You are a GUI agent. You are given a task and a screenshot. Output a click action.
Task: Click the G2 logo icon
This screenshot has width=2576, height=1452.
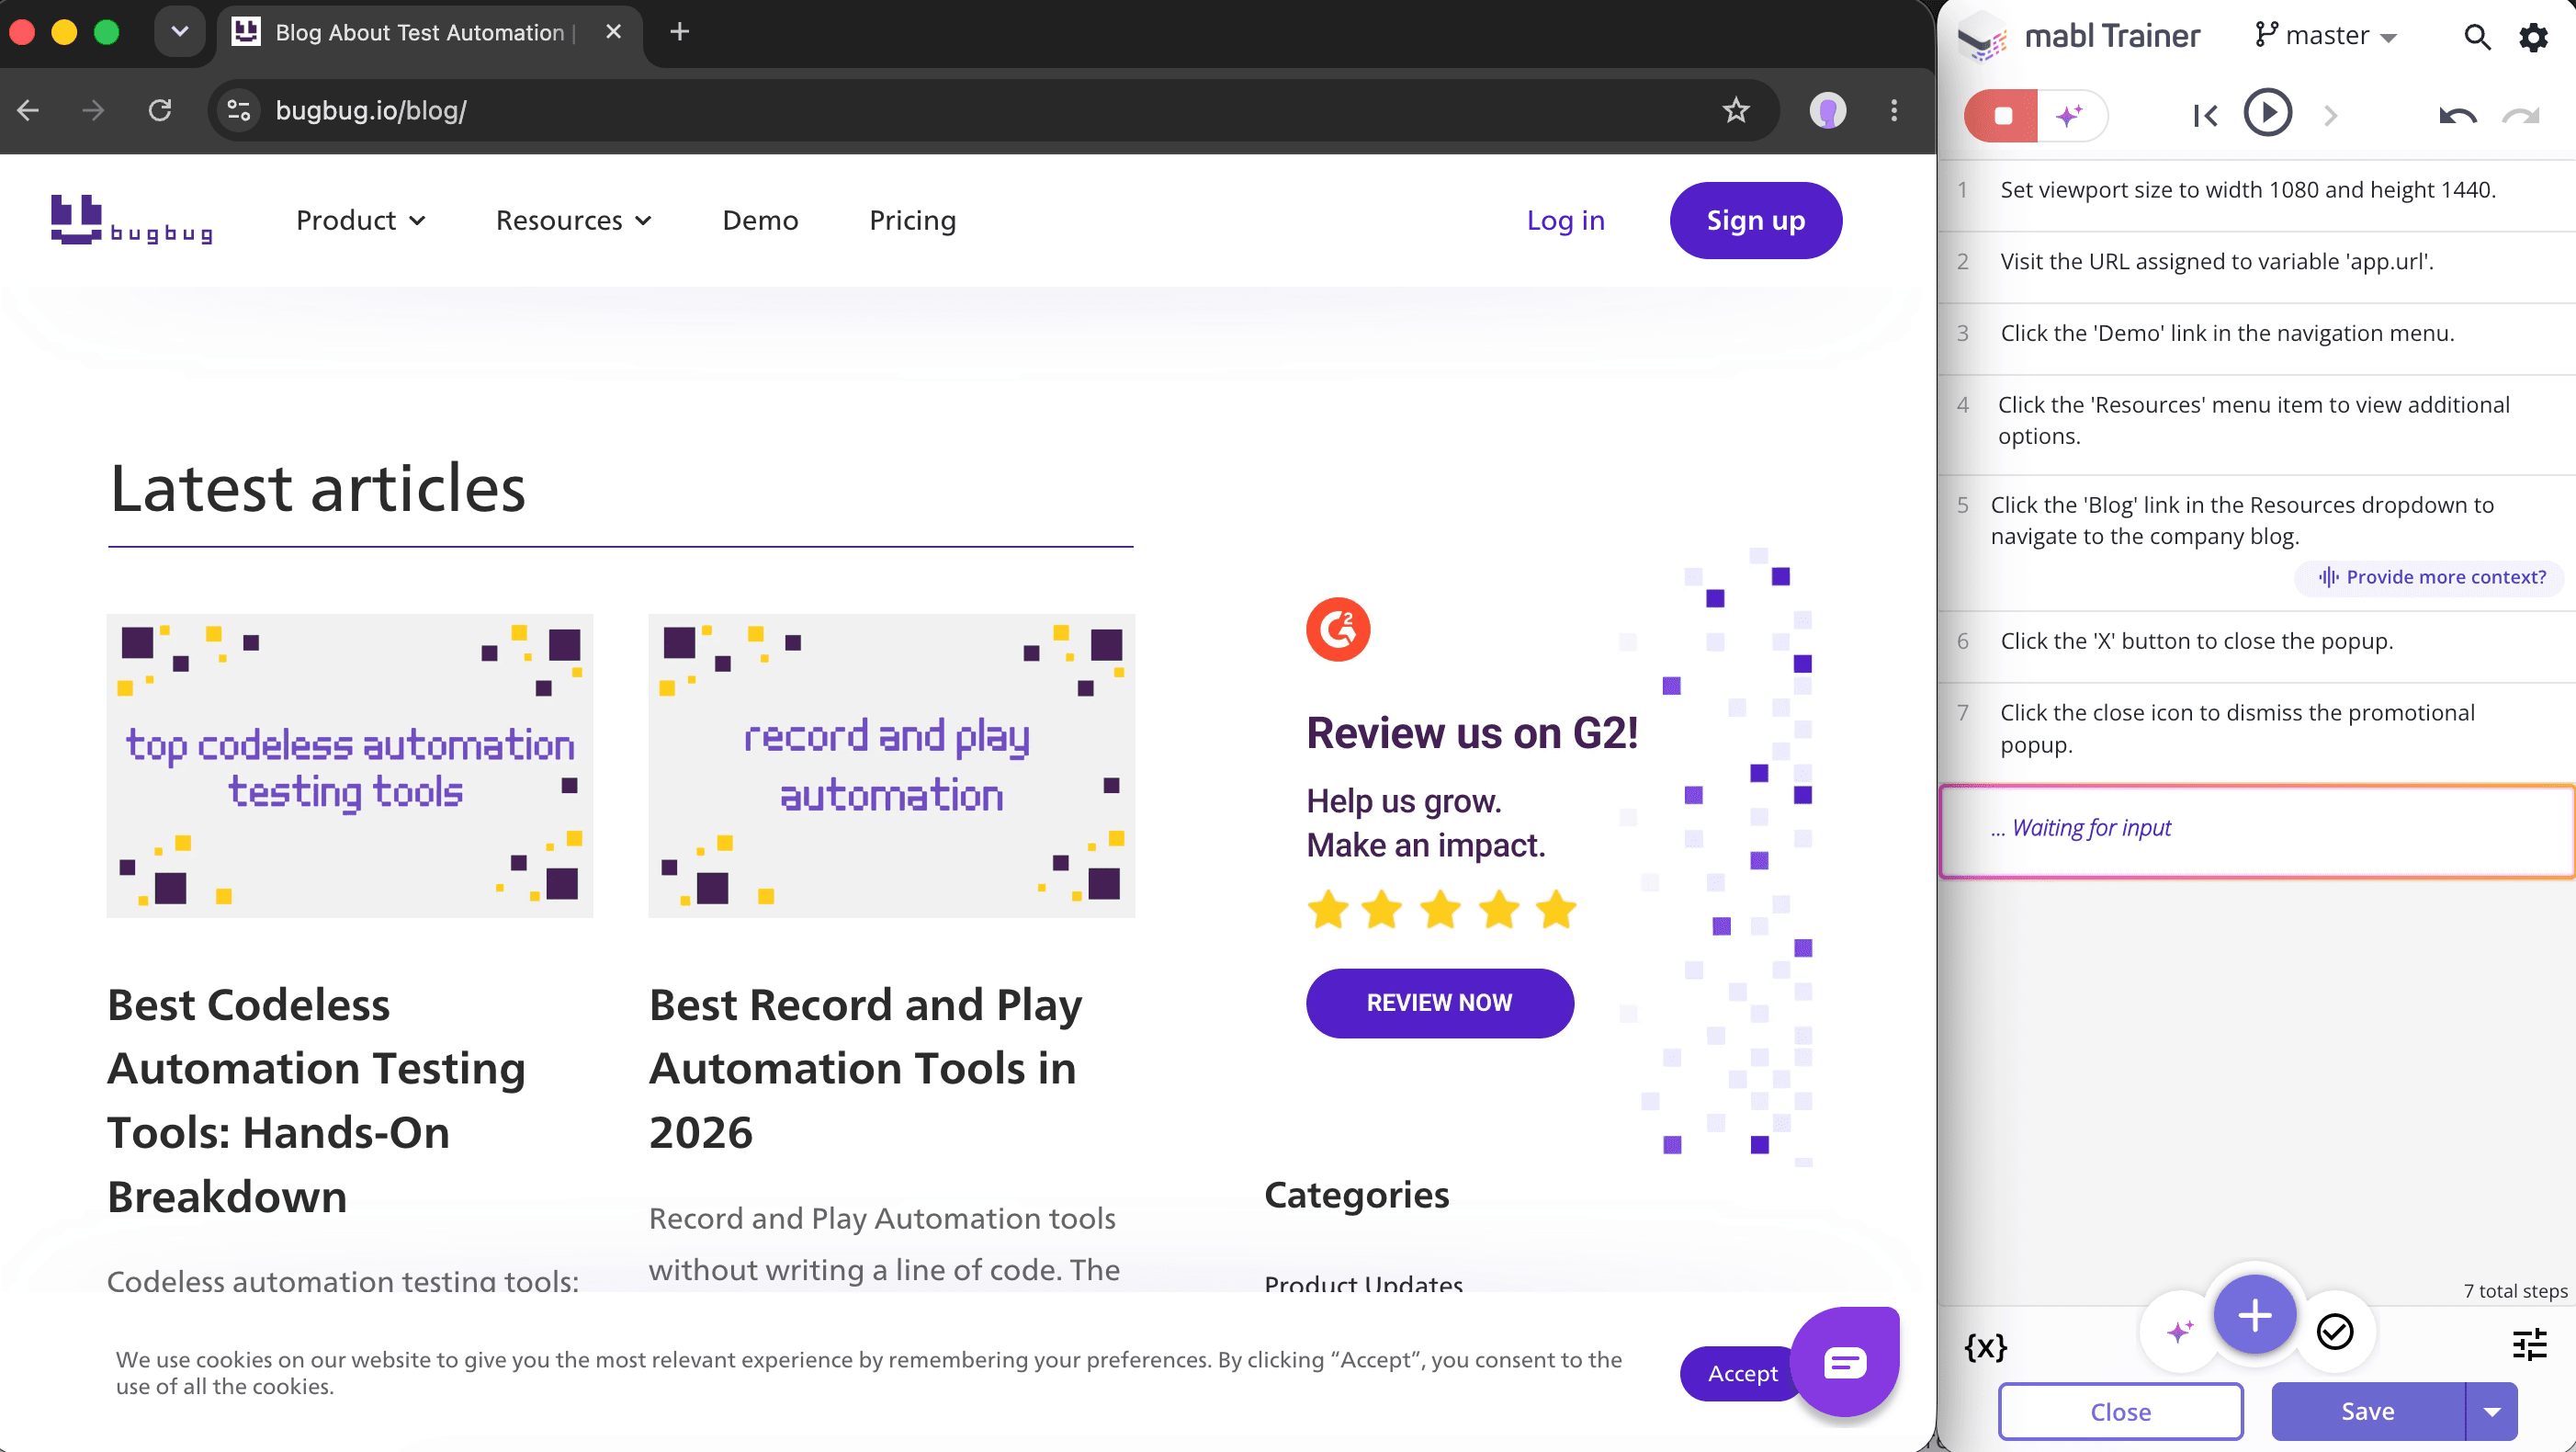(1338, 629)
